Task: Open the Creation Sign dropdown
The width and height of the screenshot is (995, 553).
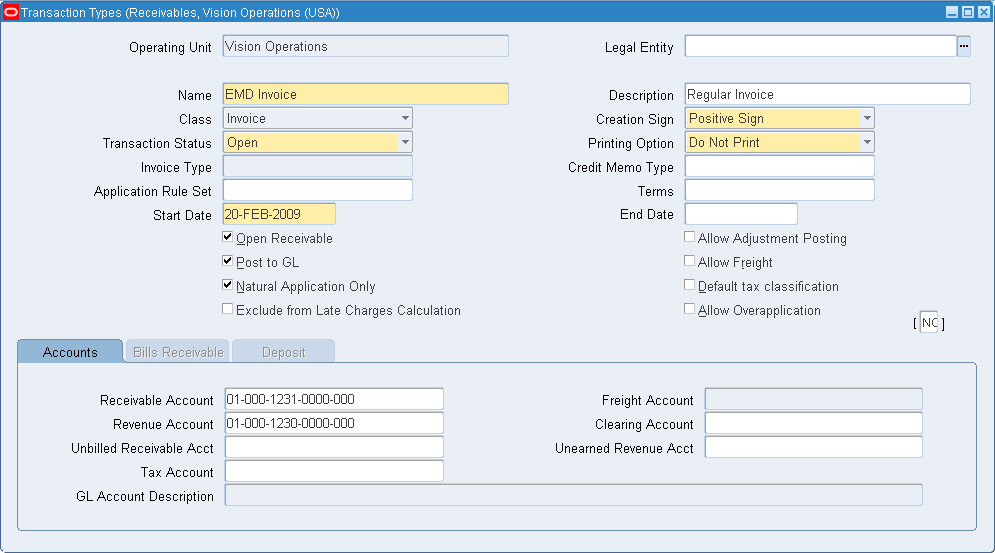Action: (x=867, y=118)
